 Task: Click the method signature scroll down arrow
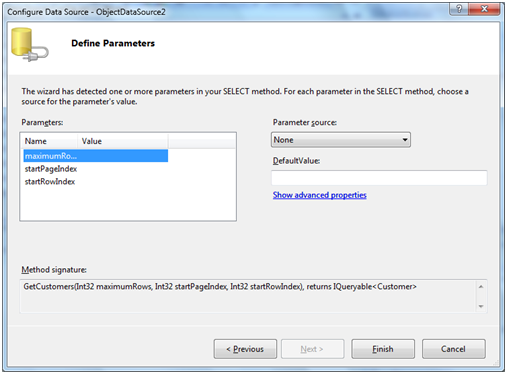[x=481, y=306]
